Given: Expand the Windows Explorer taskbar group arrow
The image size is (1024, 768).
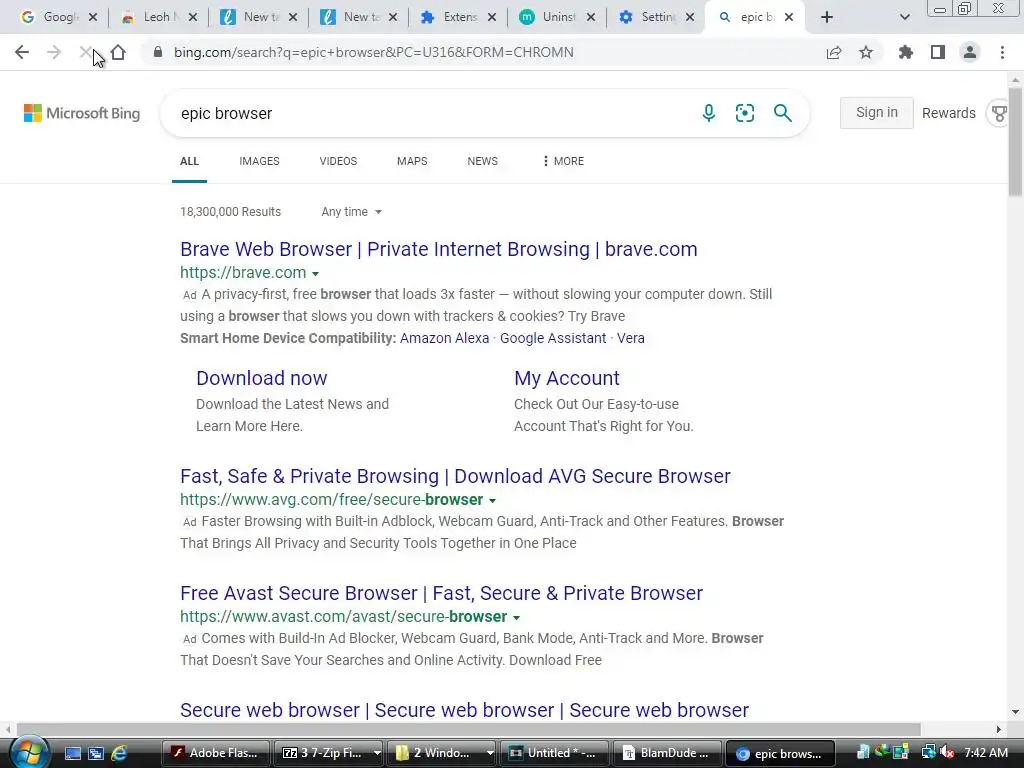Looking at the screenshot, I should pyautogui.click(x=490, y=753).
